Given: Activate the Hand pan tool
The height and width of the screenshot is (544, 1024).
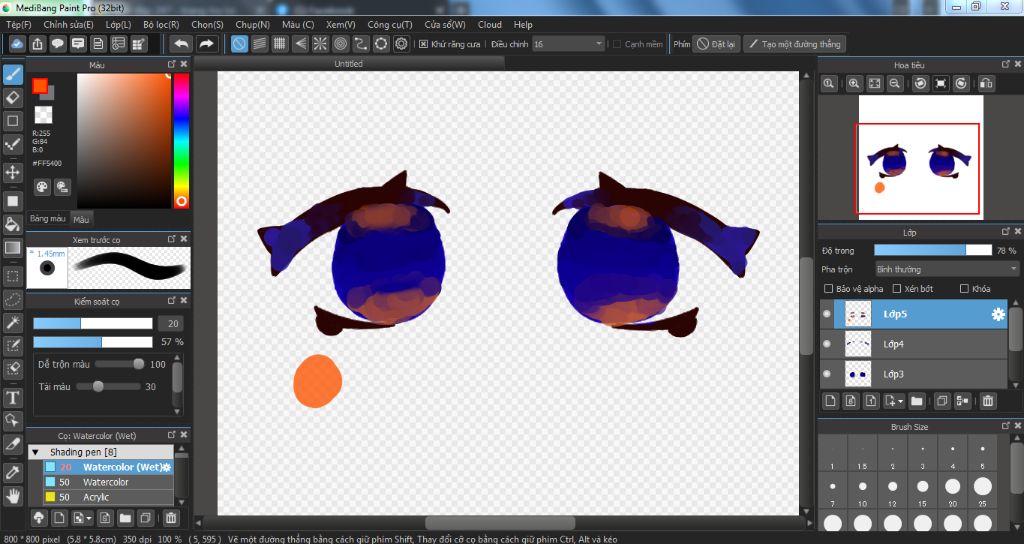Looking at the screenshot, I should click(13, 495).
